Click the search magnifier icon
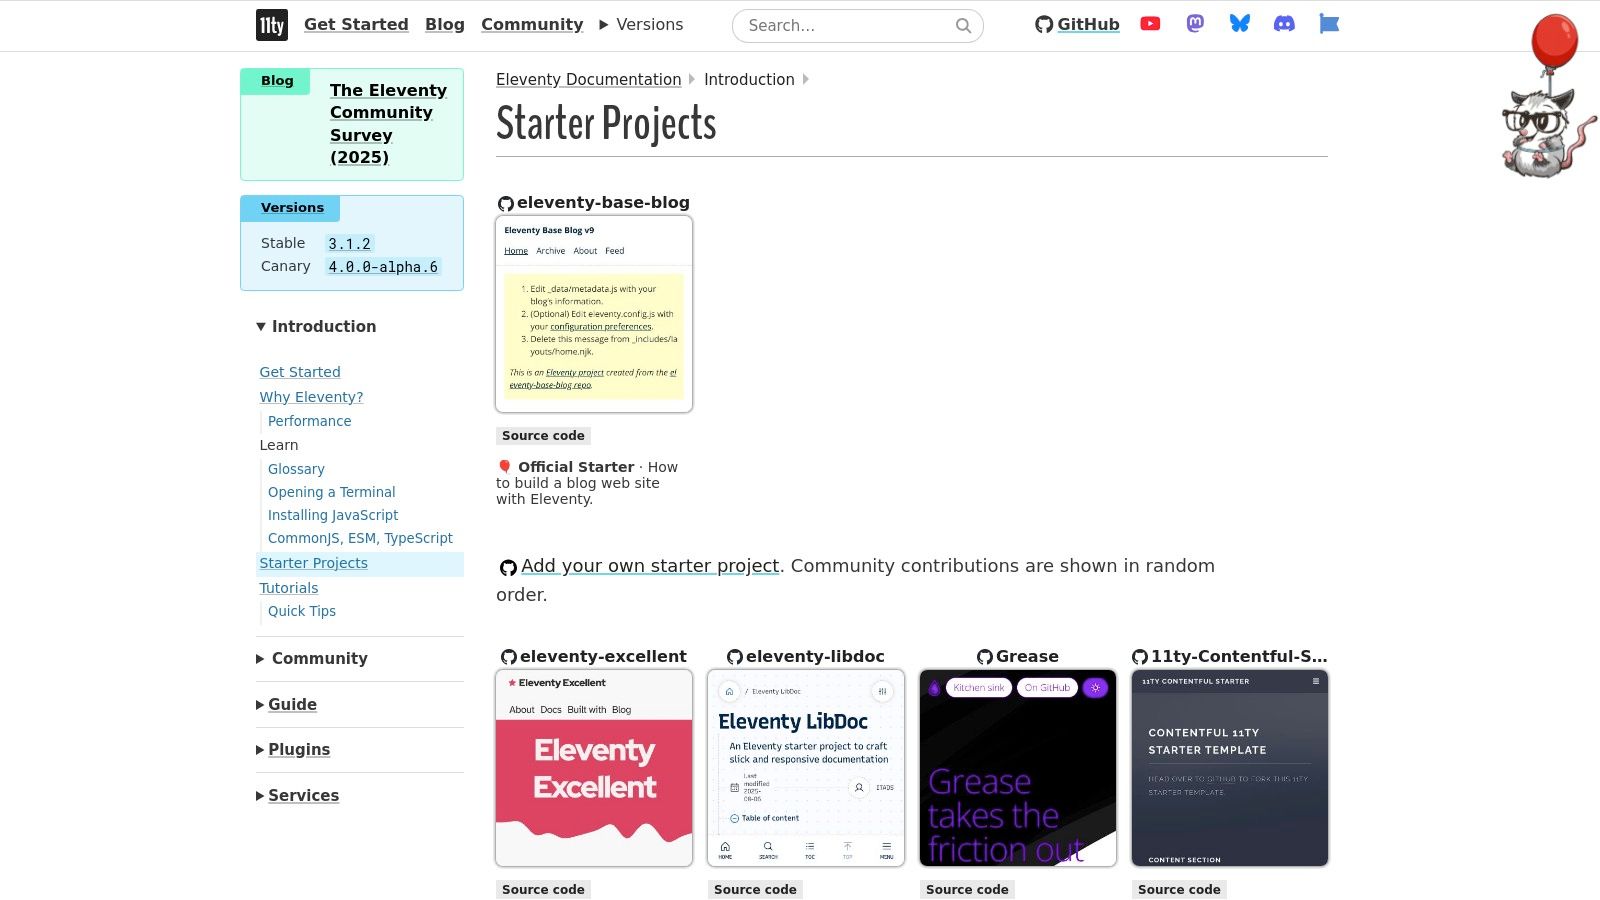 coord(962,25)
